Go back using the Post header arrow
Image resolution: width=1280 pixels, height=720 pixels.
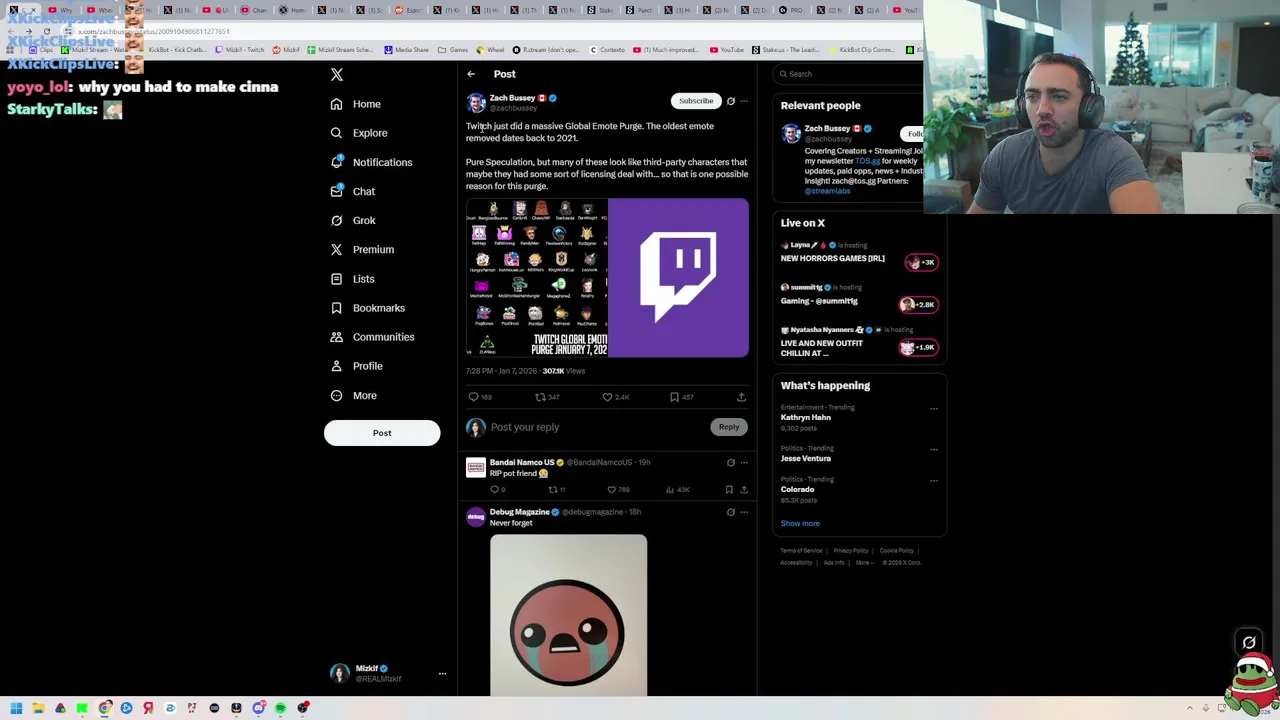(471, 74)
